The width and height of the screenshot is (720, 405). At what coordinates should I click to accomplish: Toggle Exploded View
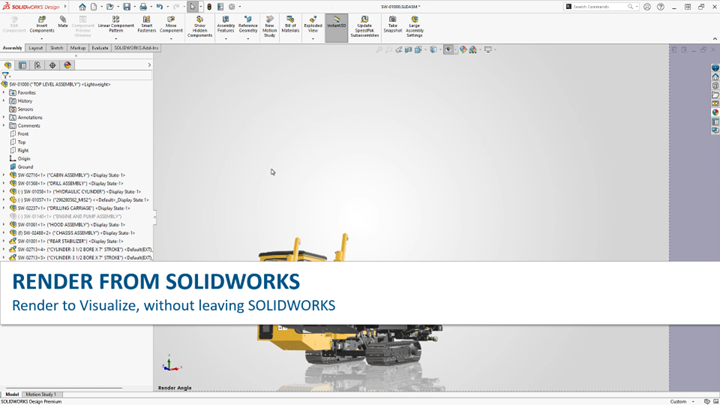point(313,25)
